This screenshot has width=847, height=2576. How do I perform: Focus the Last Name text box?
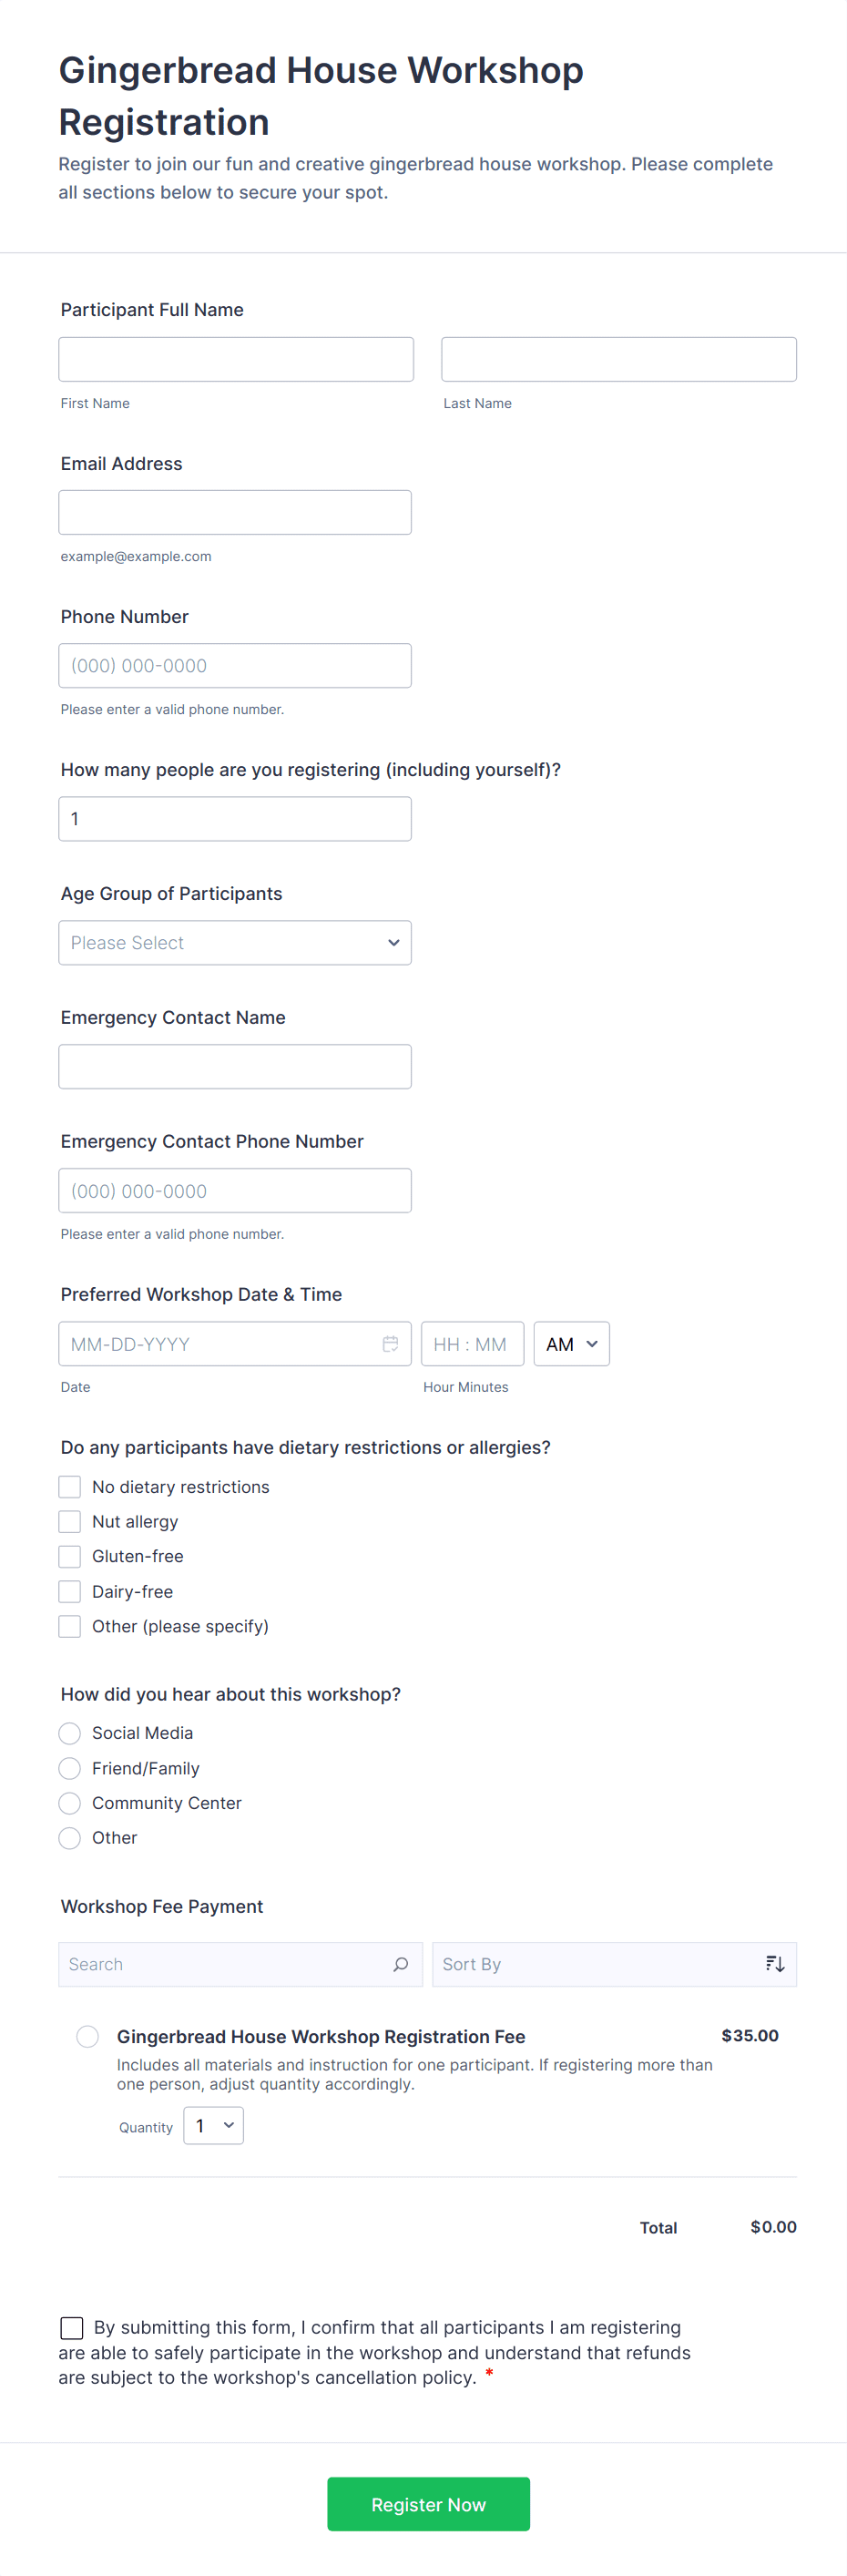point(618,359)
